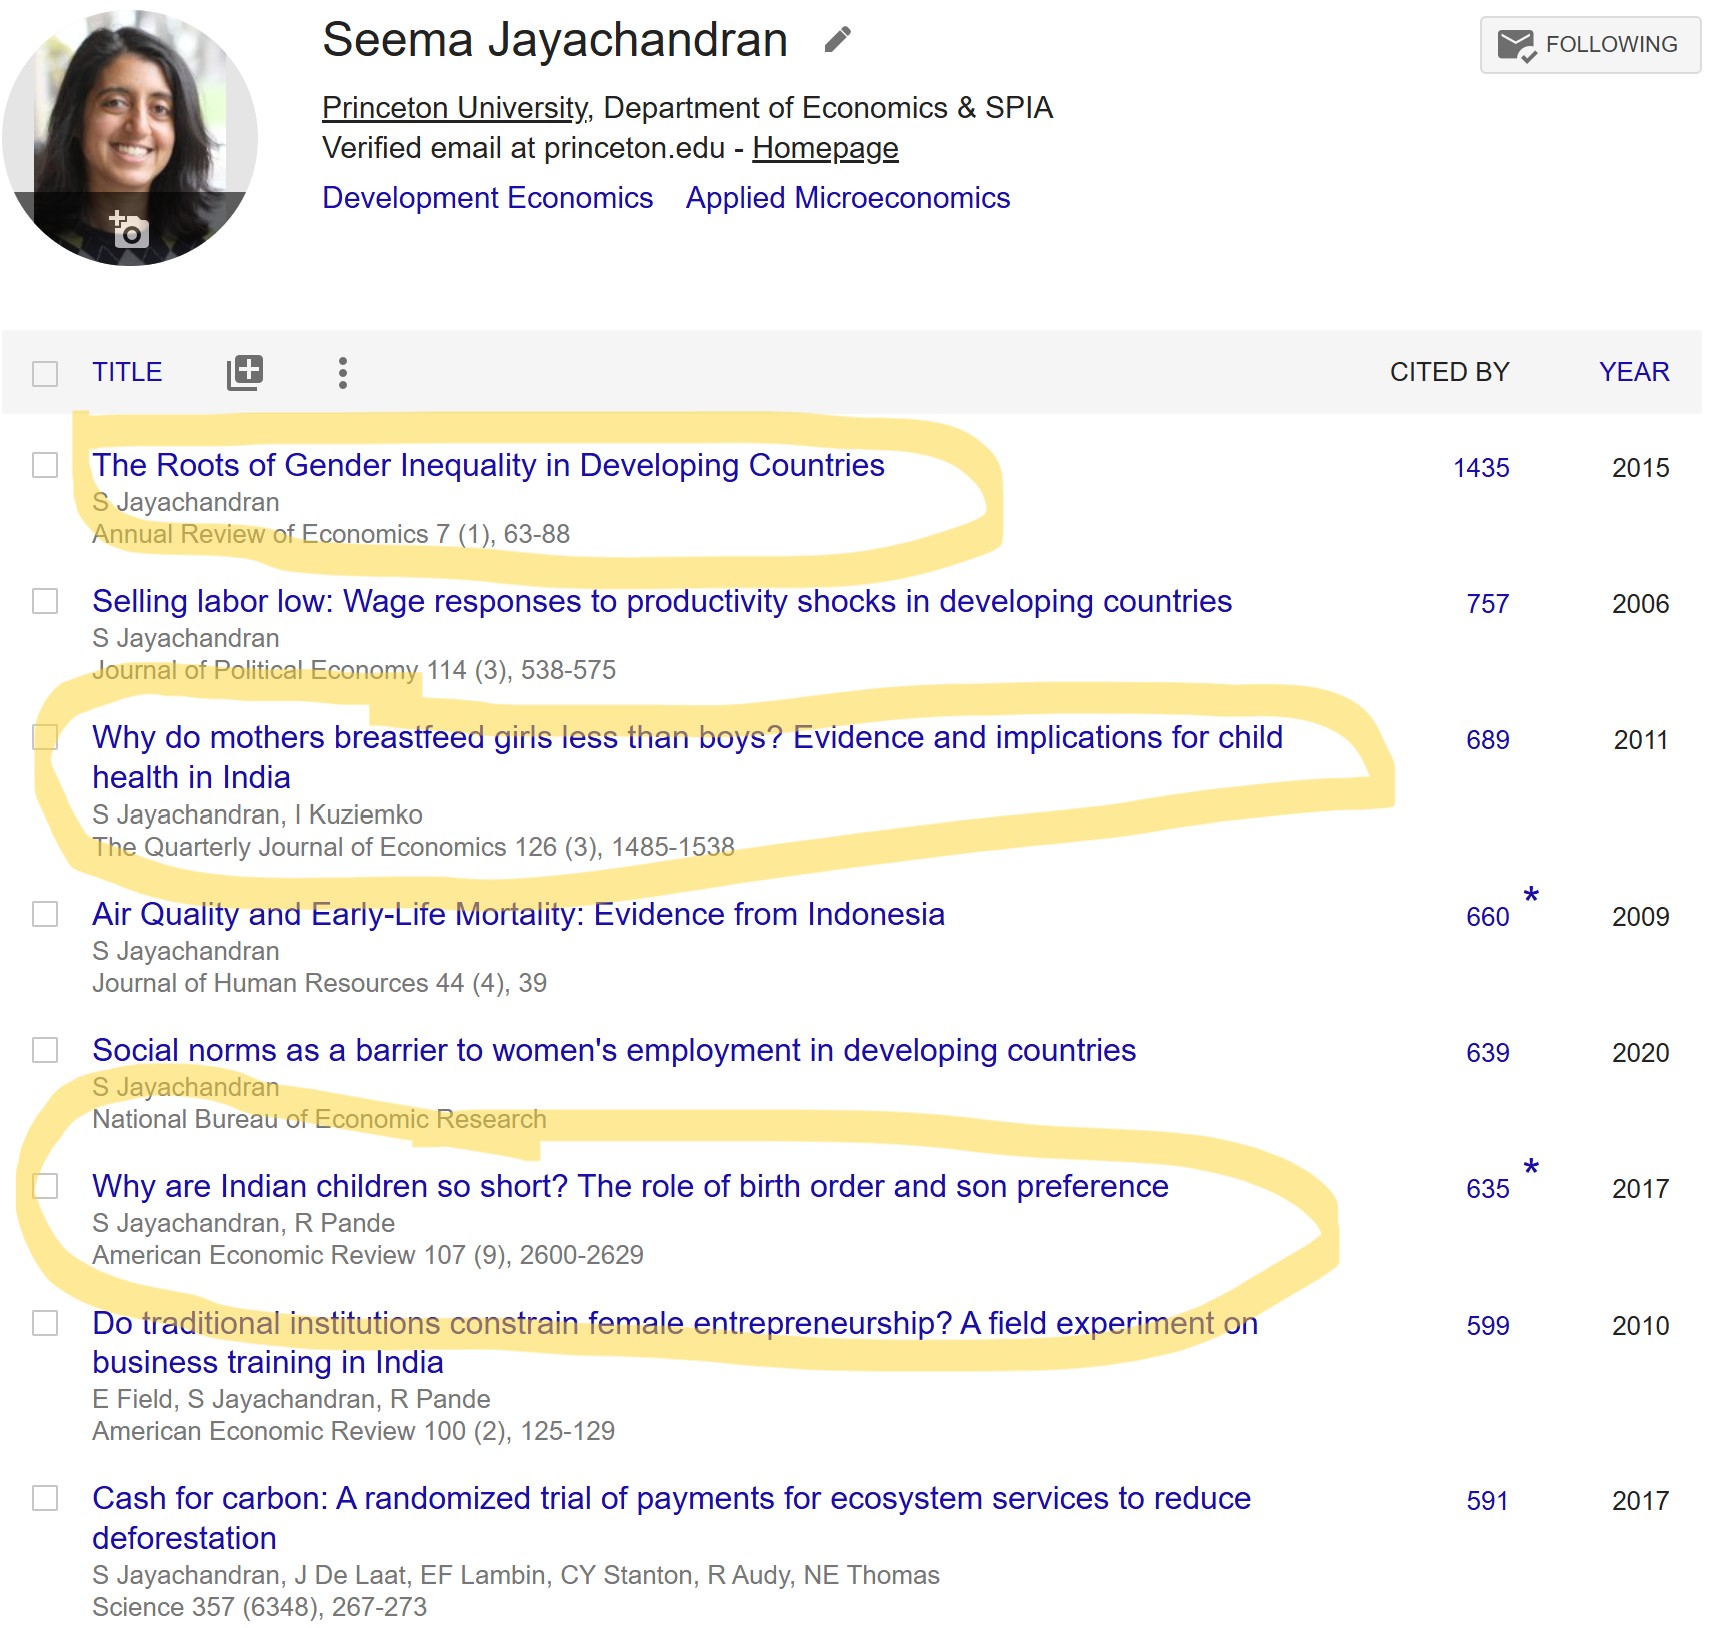The width and height of the screenshot is (1732, 1628).
Task: Open the 1435 citations count link
Action: [1480, 468]
